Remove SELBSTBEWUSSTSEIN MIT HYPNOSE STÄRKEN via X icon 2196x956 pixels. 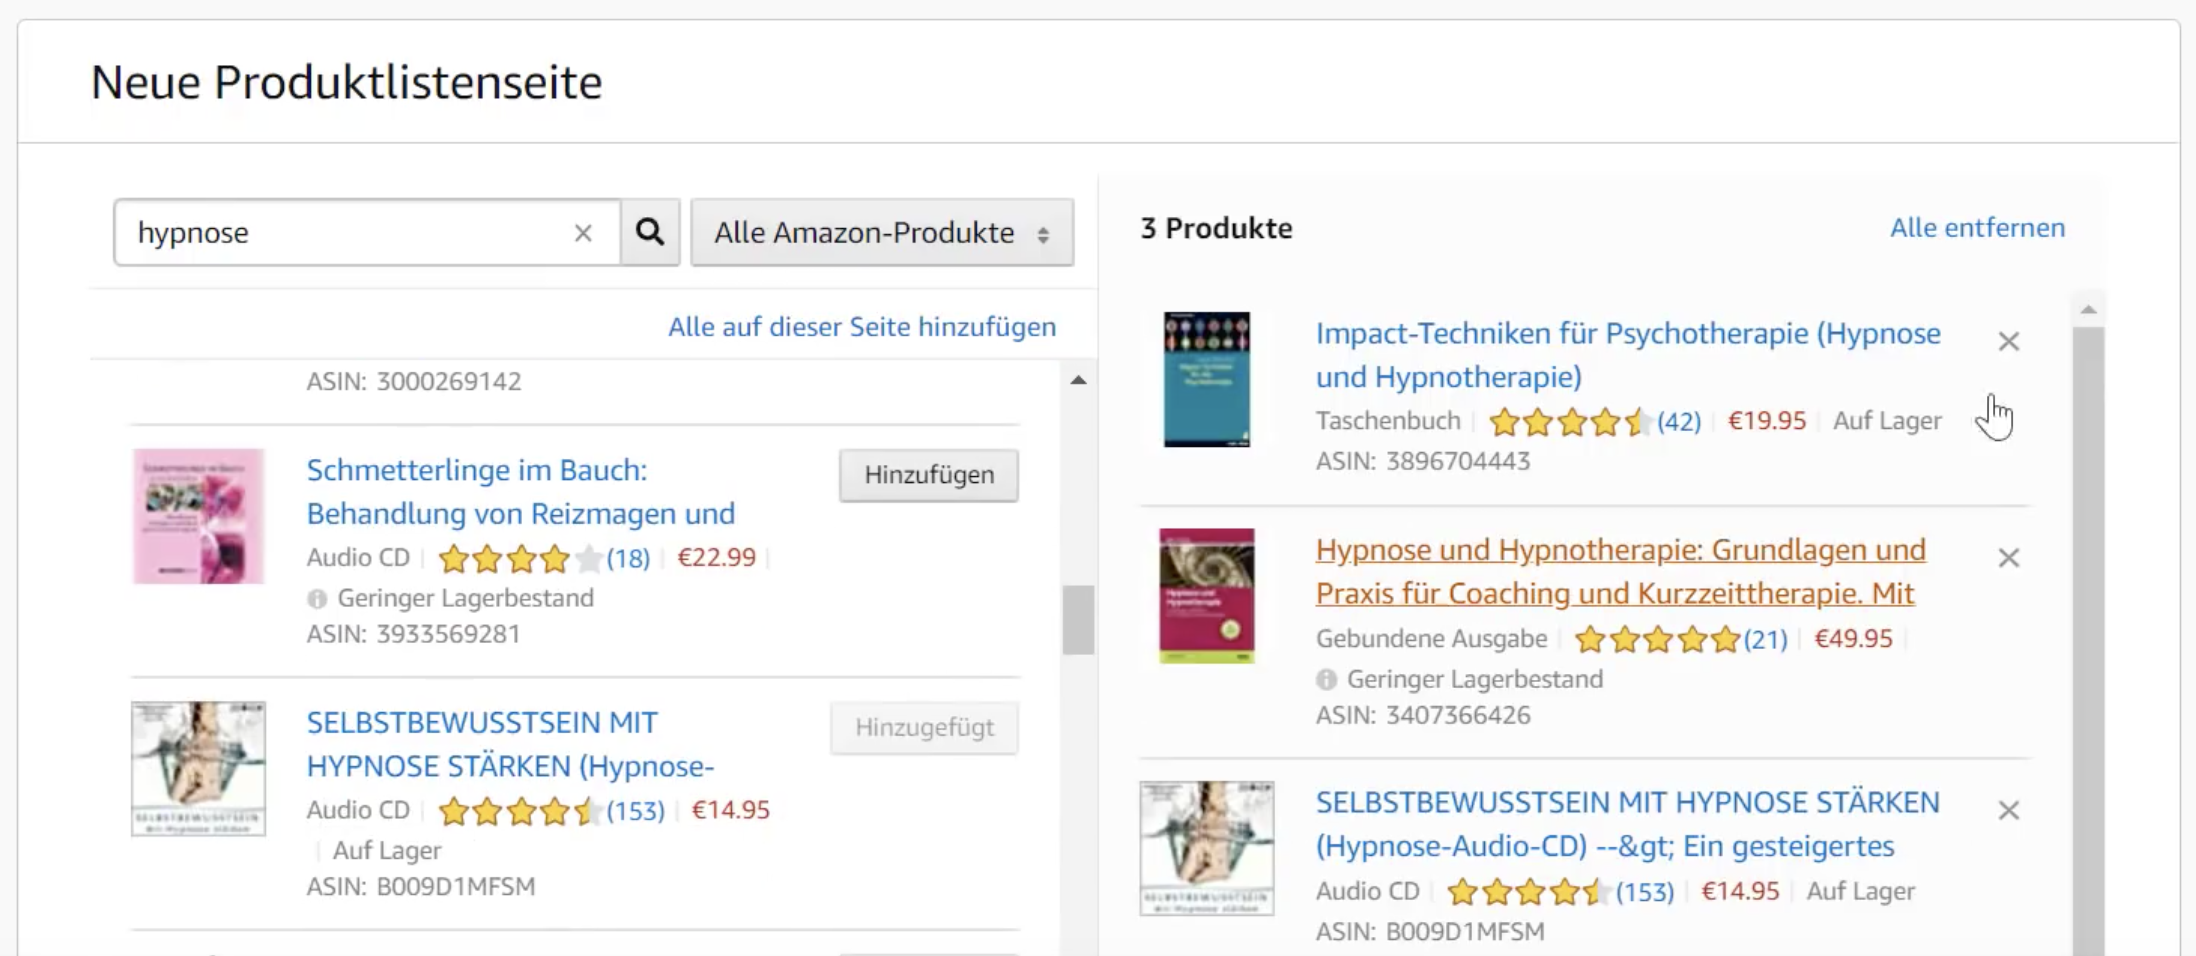click(2009, 809)
